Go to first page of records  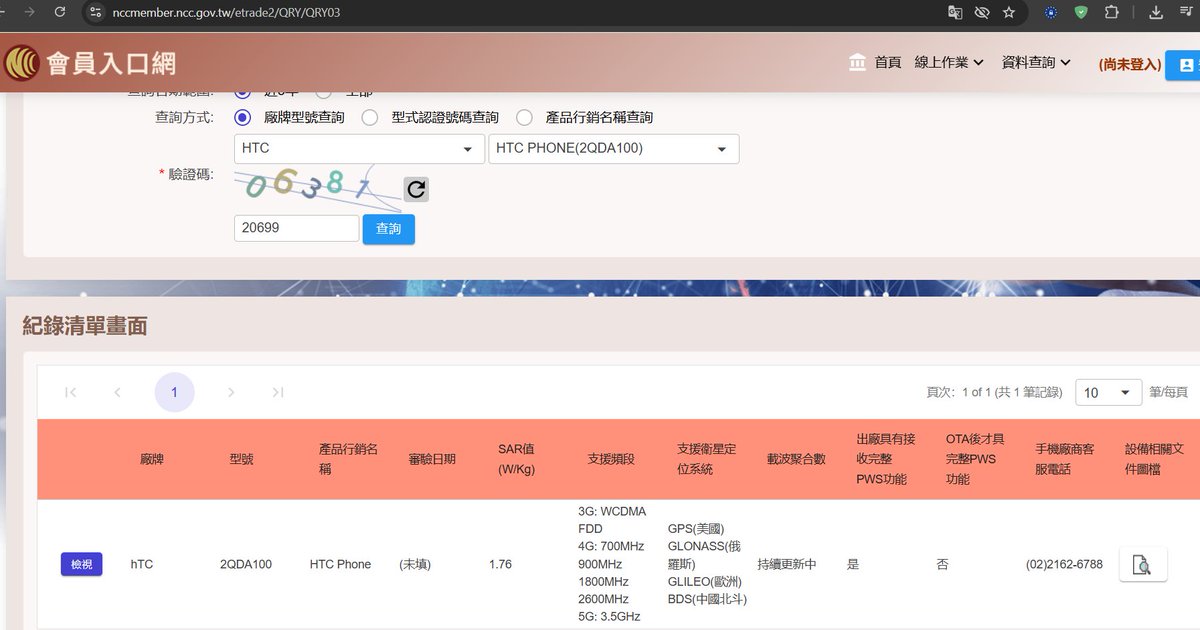[x=70, y=392]
